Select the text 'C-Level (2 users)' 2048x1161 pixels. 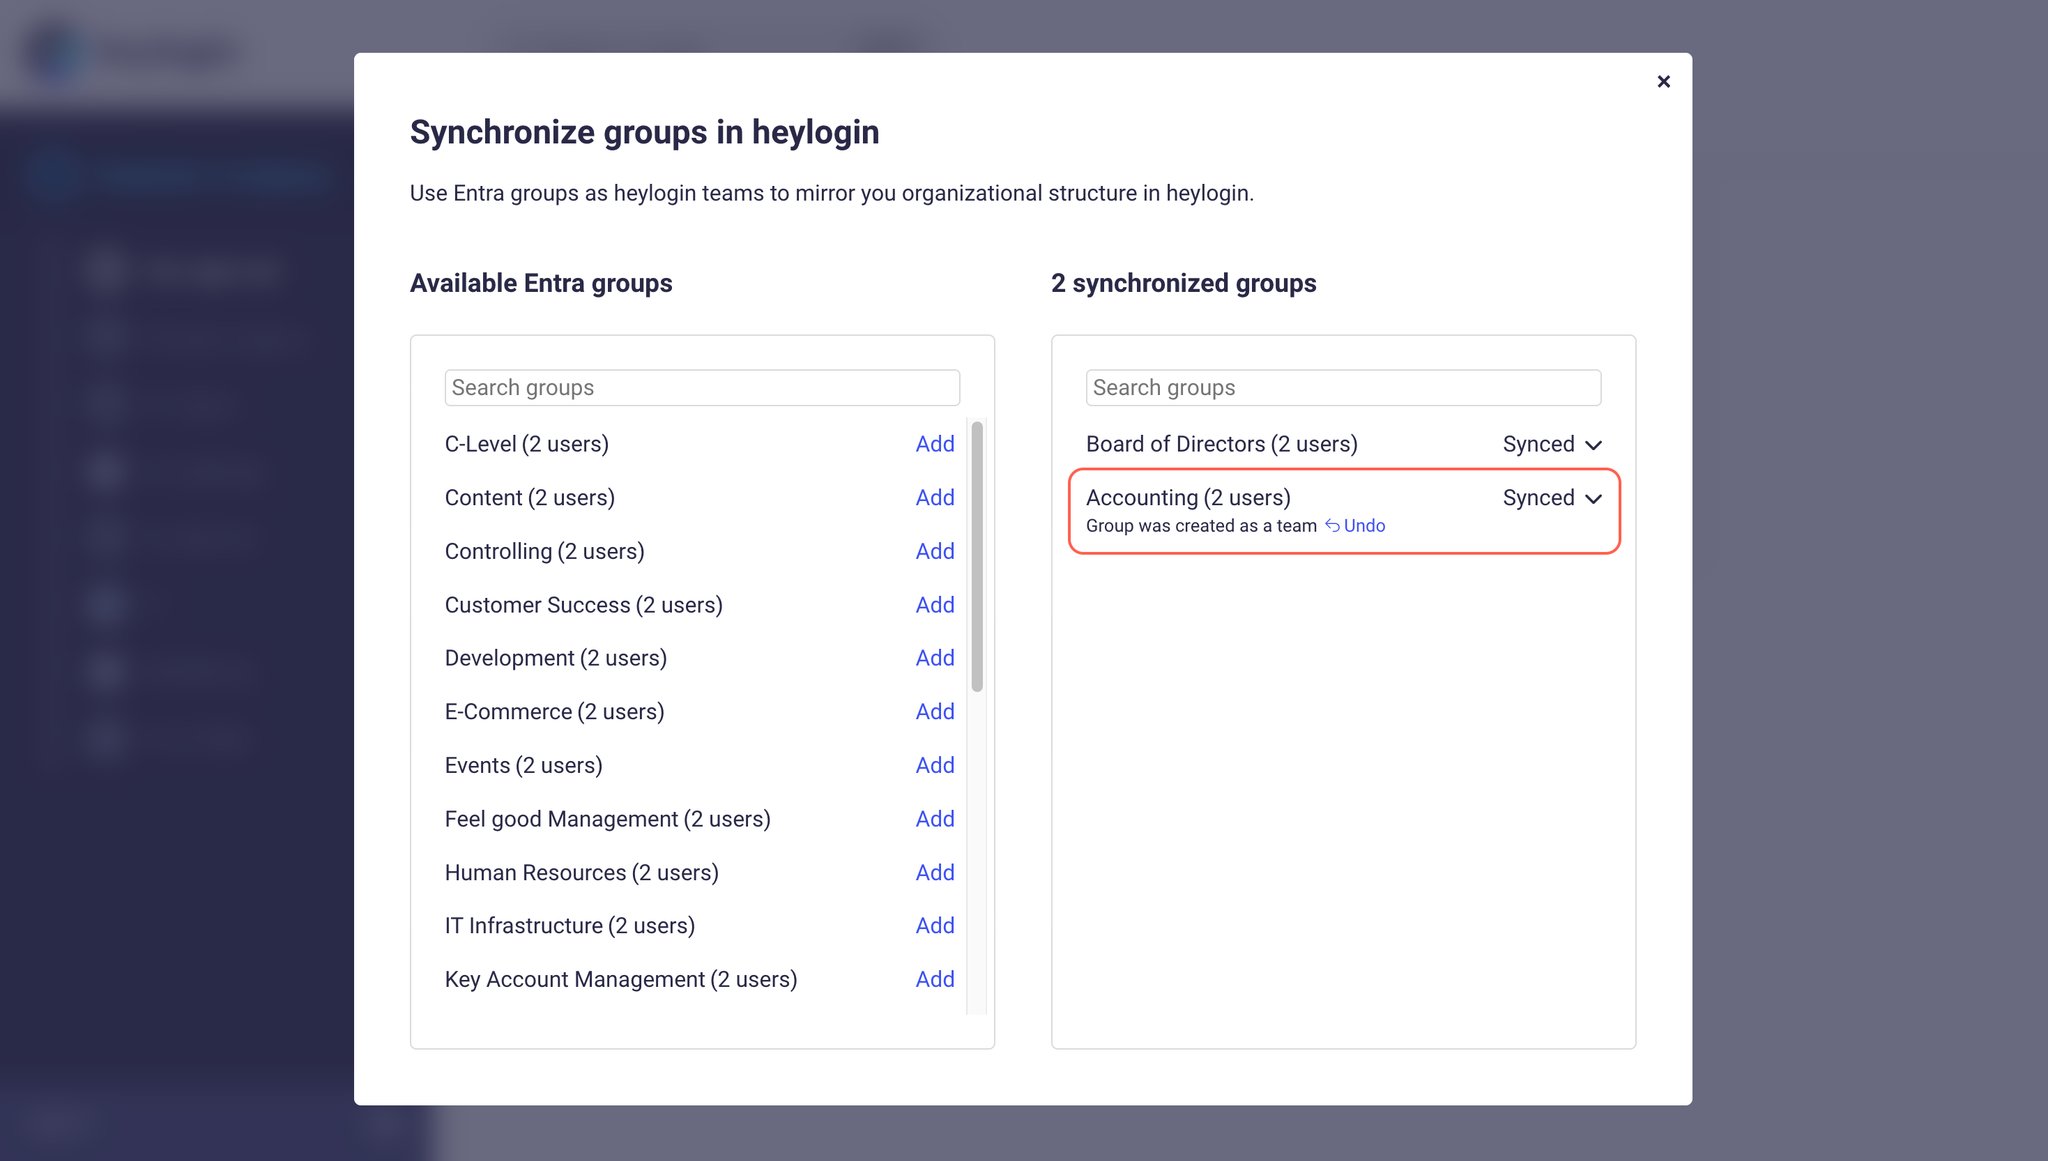(x=527, y=444)
